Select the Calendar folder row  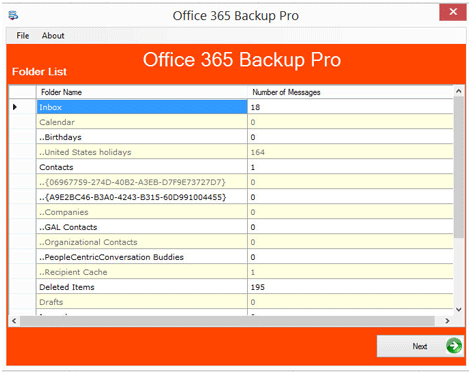142,122
